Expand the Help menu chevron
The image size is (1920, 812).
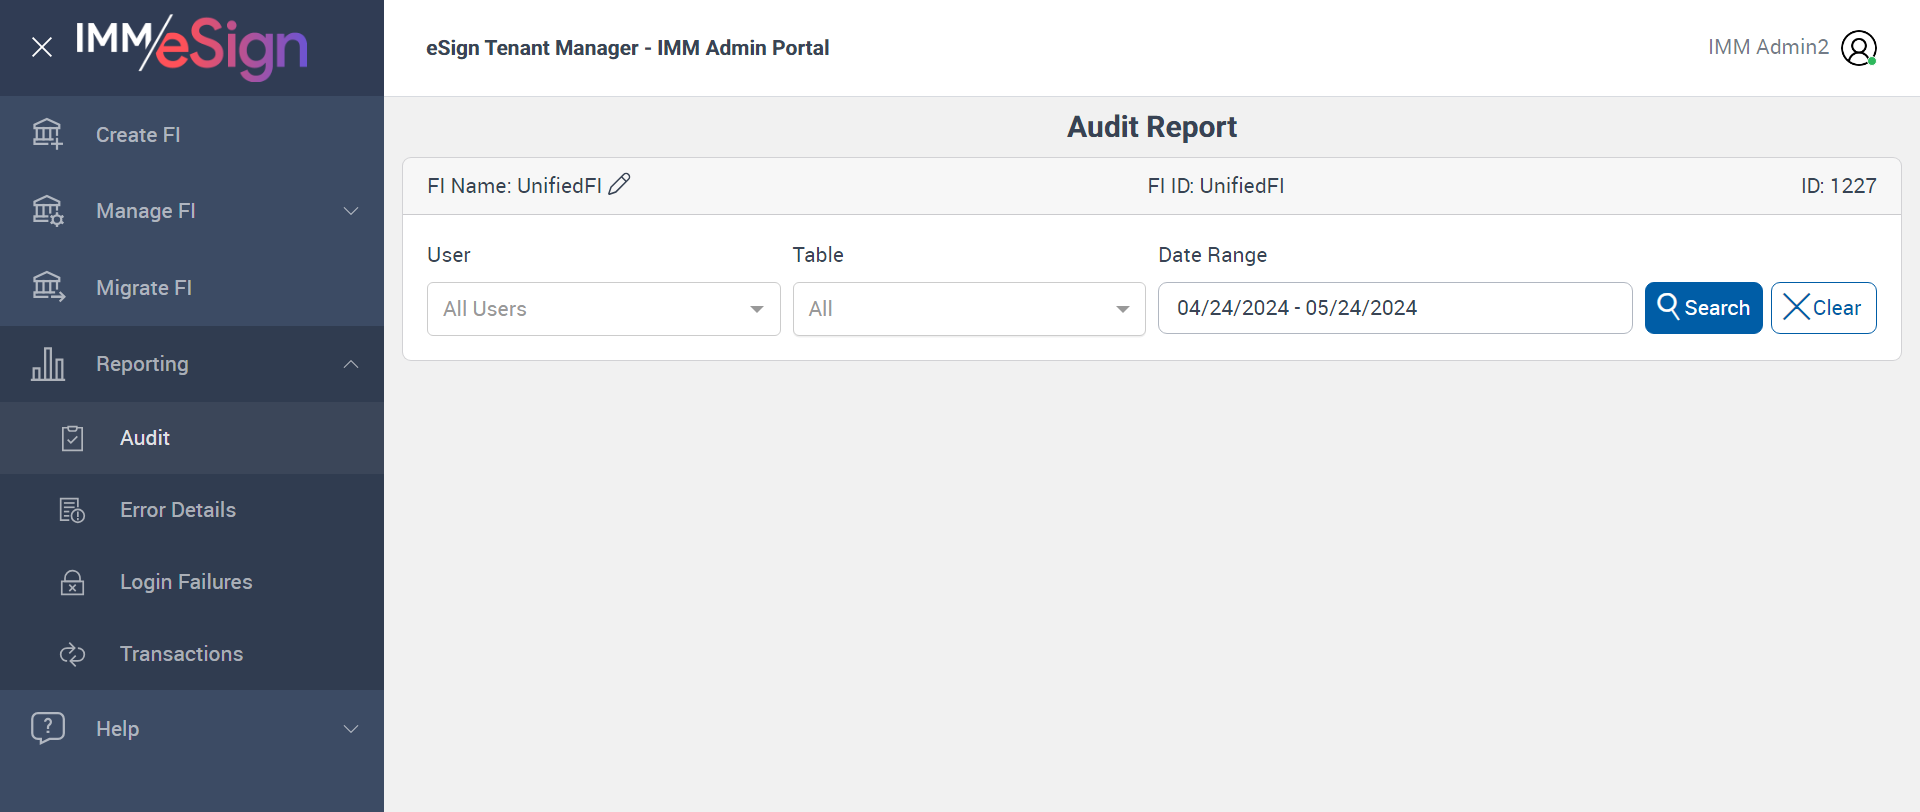point(351,729)
